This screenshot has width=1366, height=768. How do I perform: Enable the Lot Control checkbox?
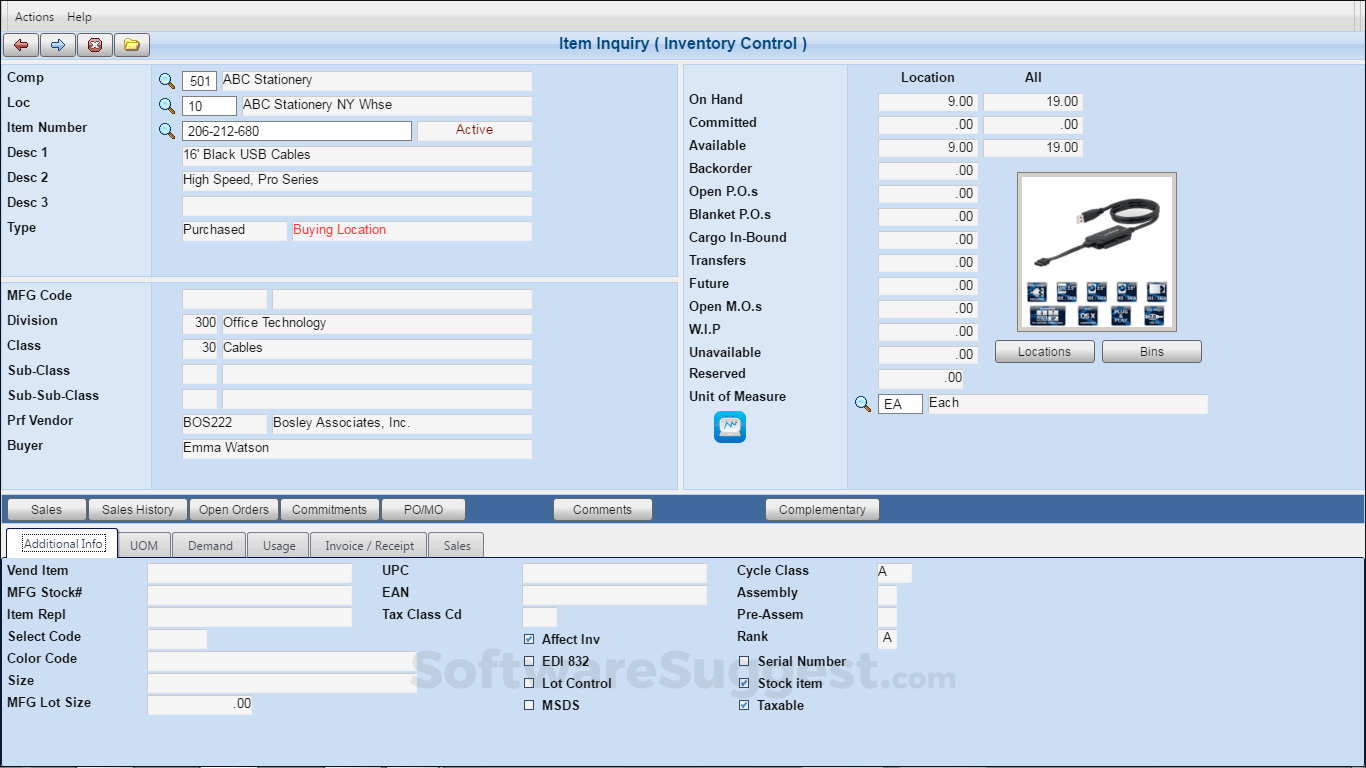pyautogui.click(x=529, y=683)
